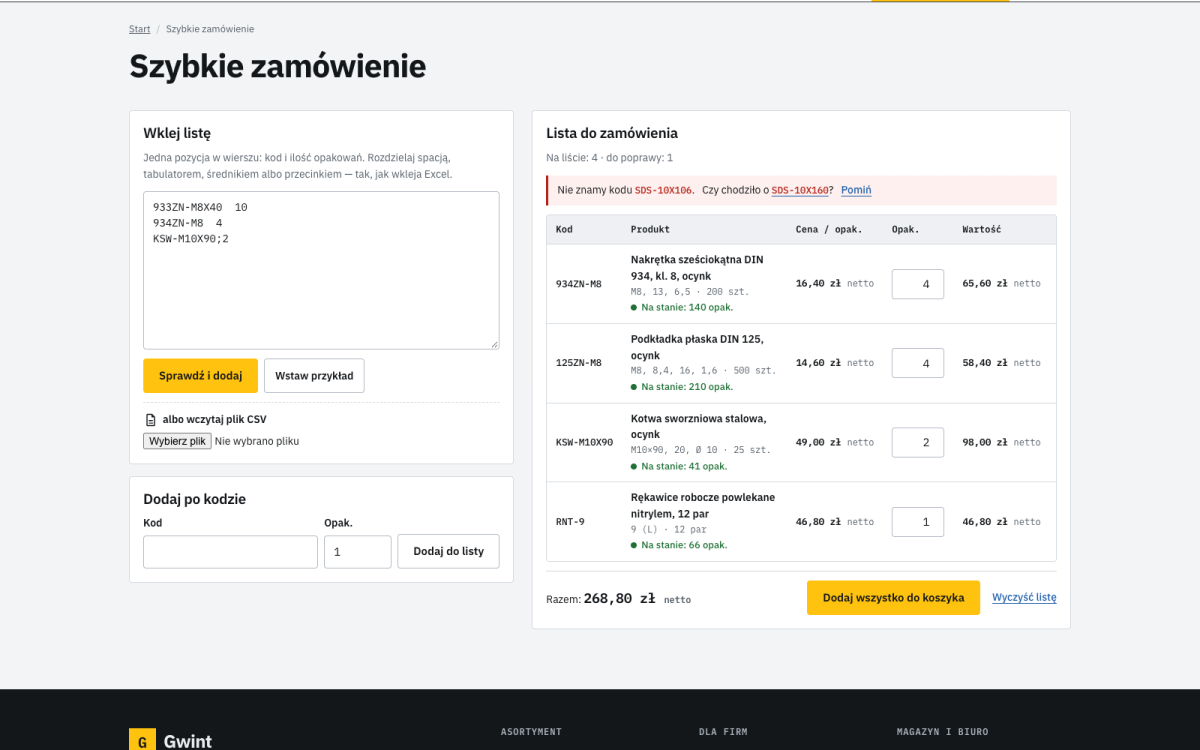Focus the Kod input field
The image size is (1200, 750).
230,552
